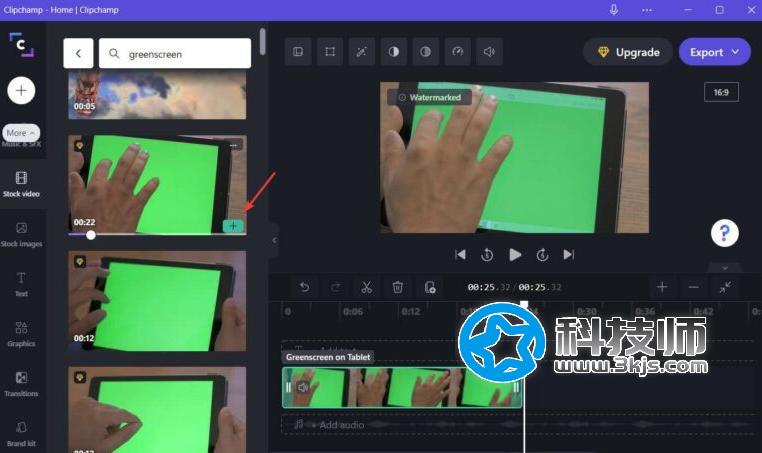Collapse the media side panel

(x=274, y=240)
